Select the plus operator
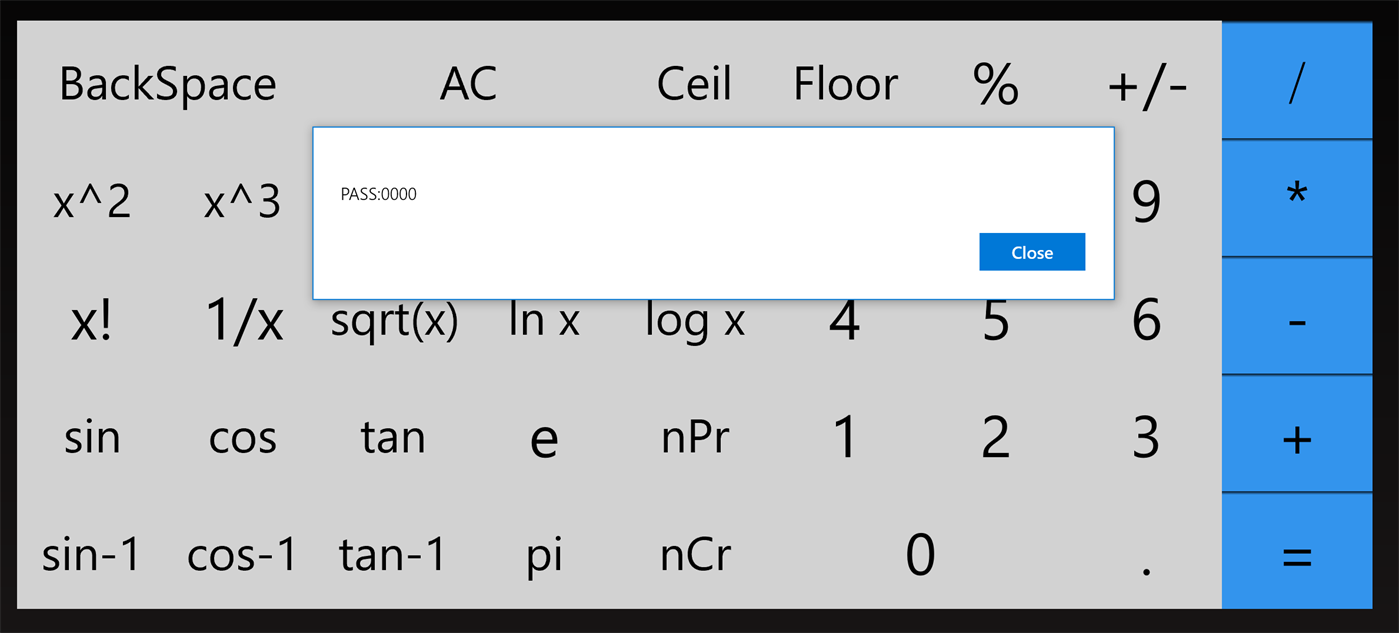This screenshot has height=633, width=1399. point(1296,438)
